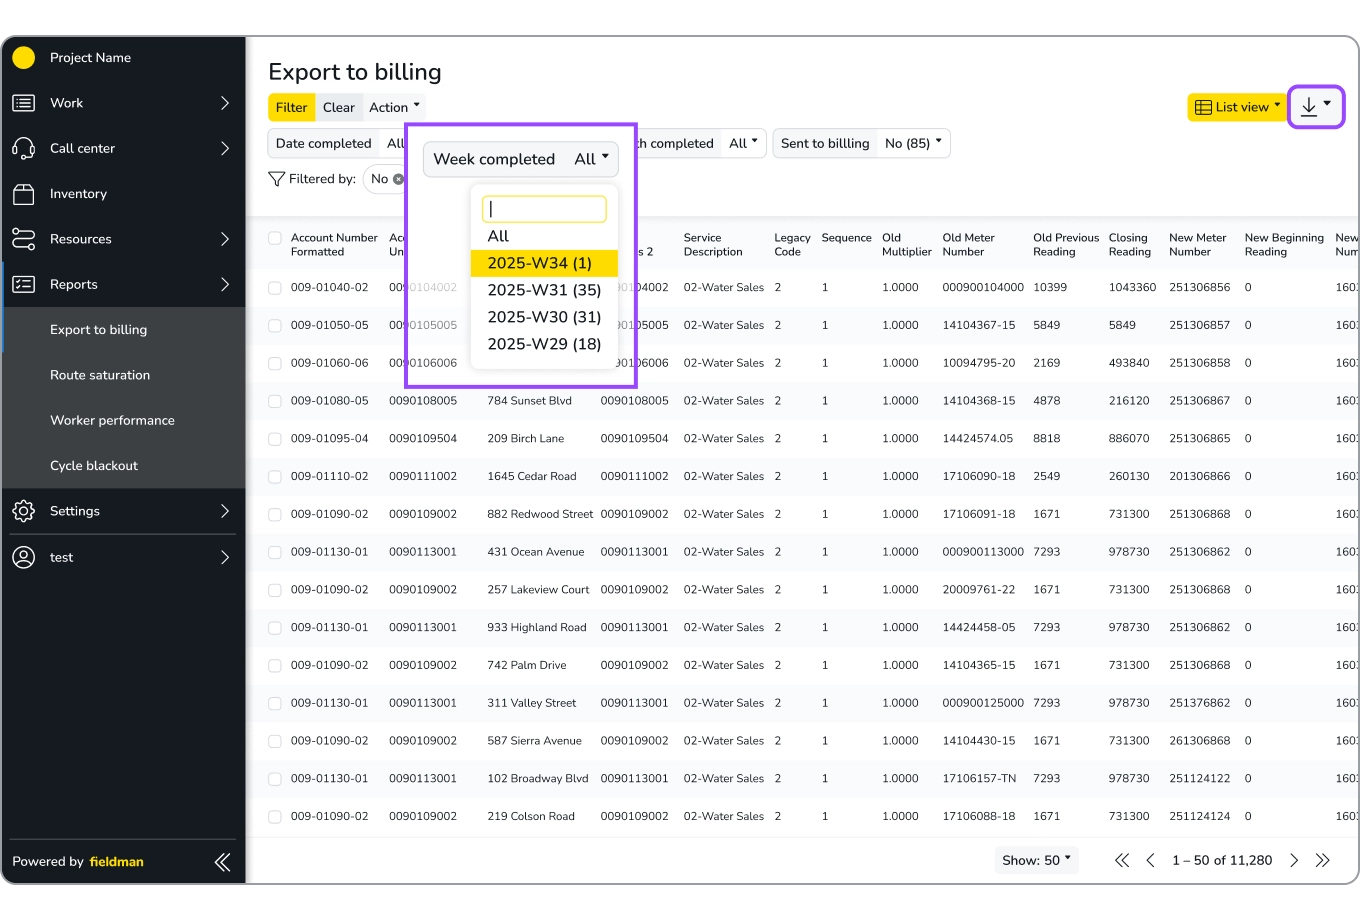Select 2025-W30 (31) option
Image resolution: width=1360 pixels, height=920 pixels.
pos(544,317)
